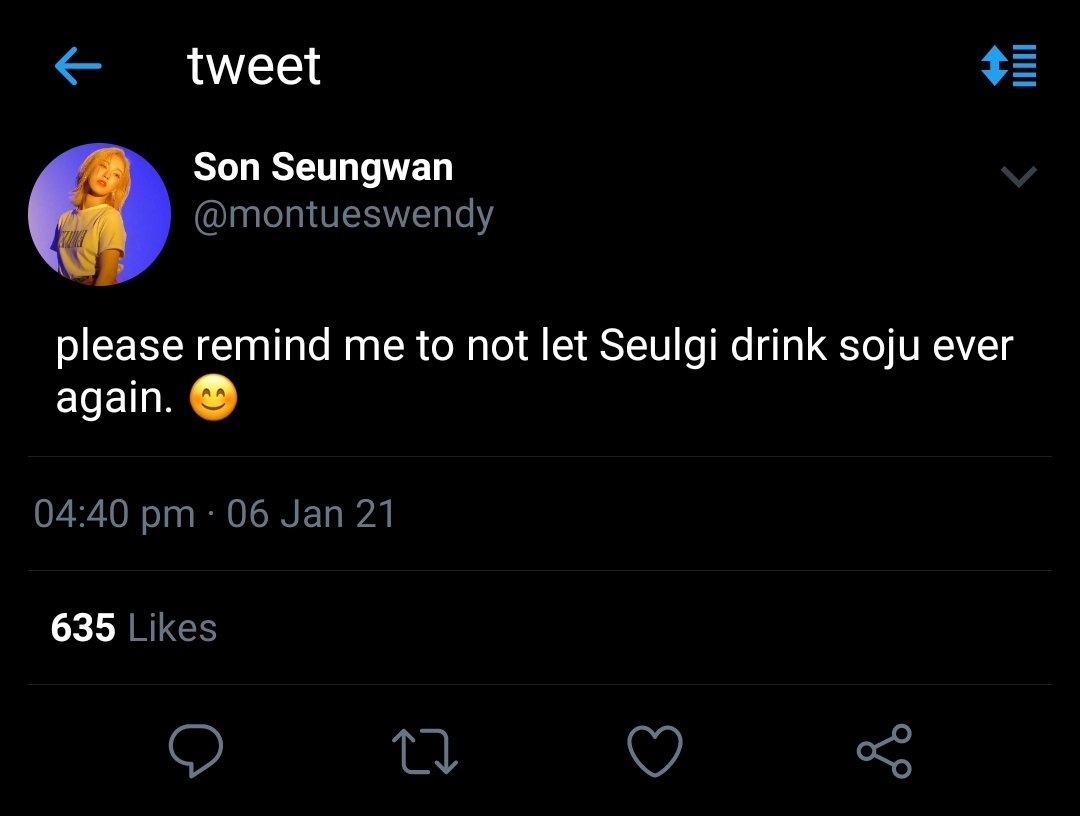The image size is (1080, 816).
Task: Share the tweet via share icon
Action: [x=884, y=751]
